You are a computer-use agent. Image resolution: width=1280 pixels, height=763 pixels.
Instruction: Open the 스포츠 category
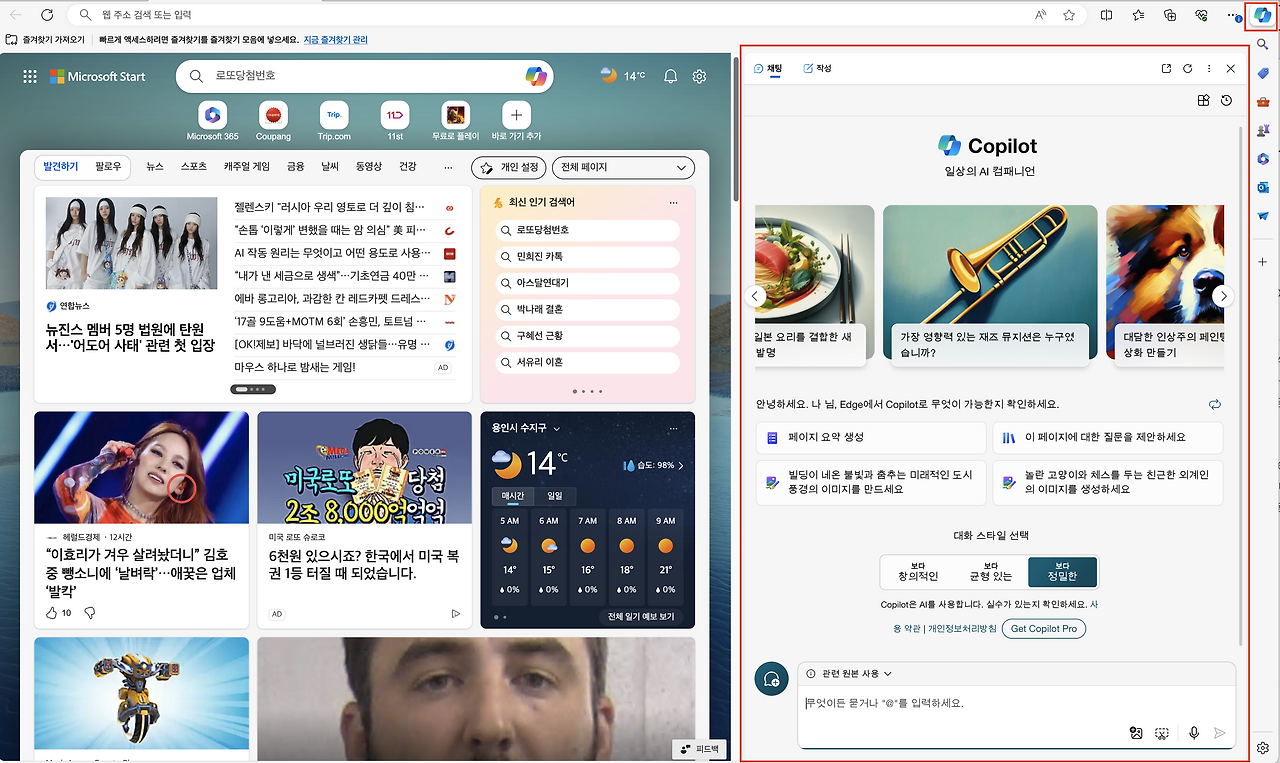[194, 167]
